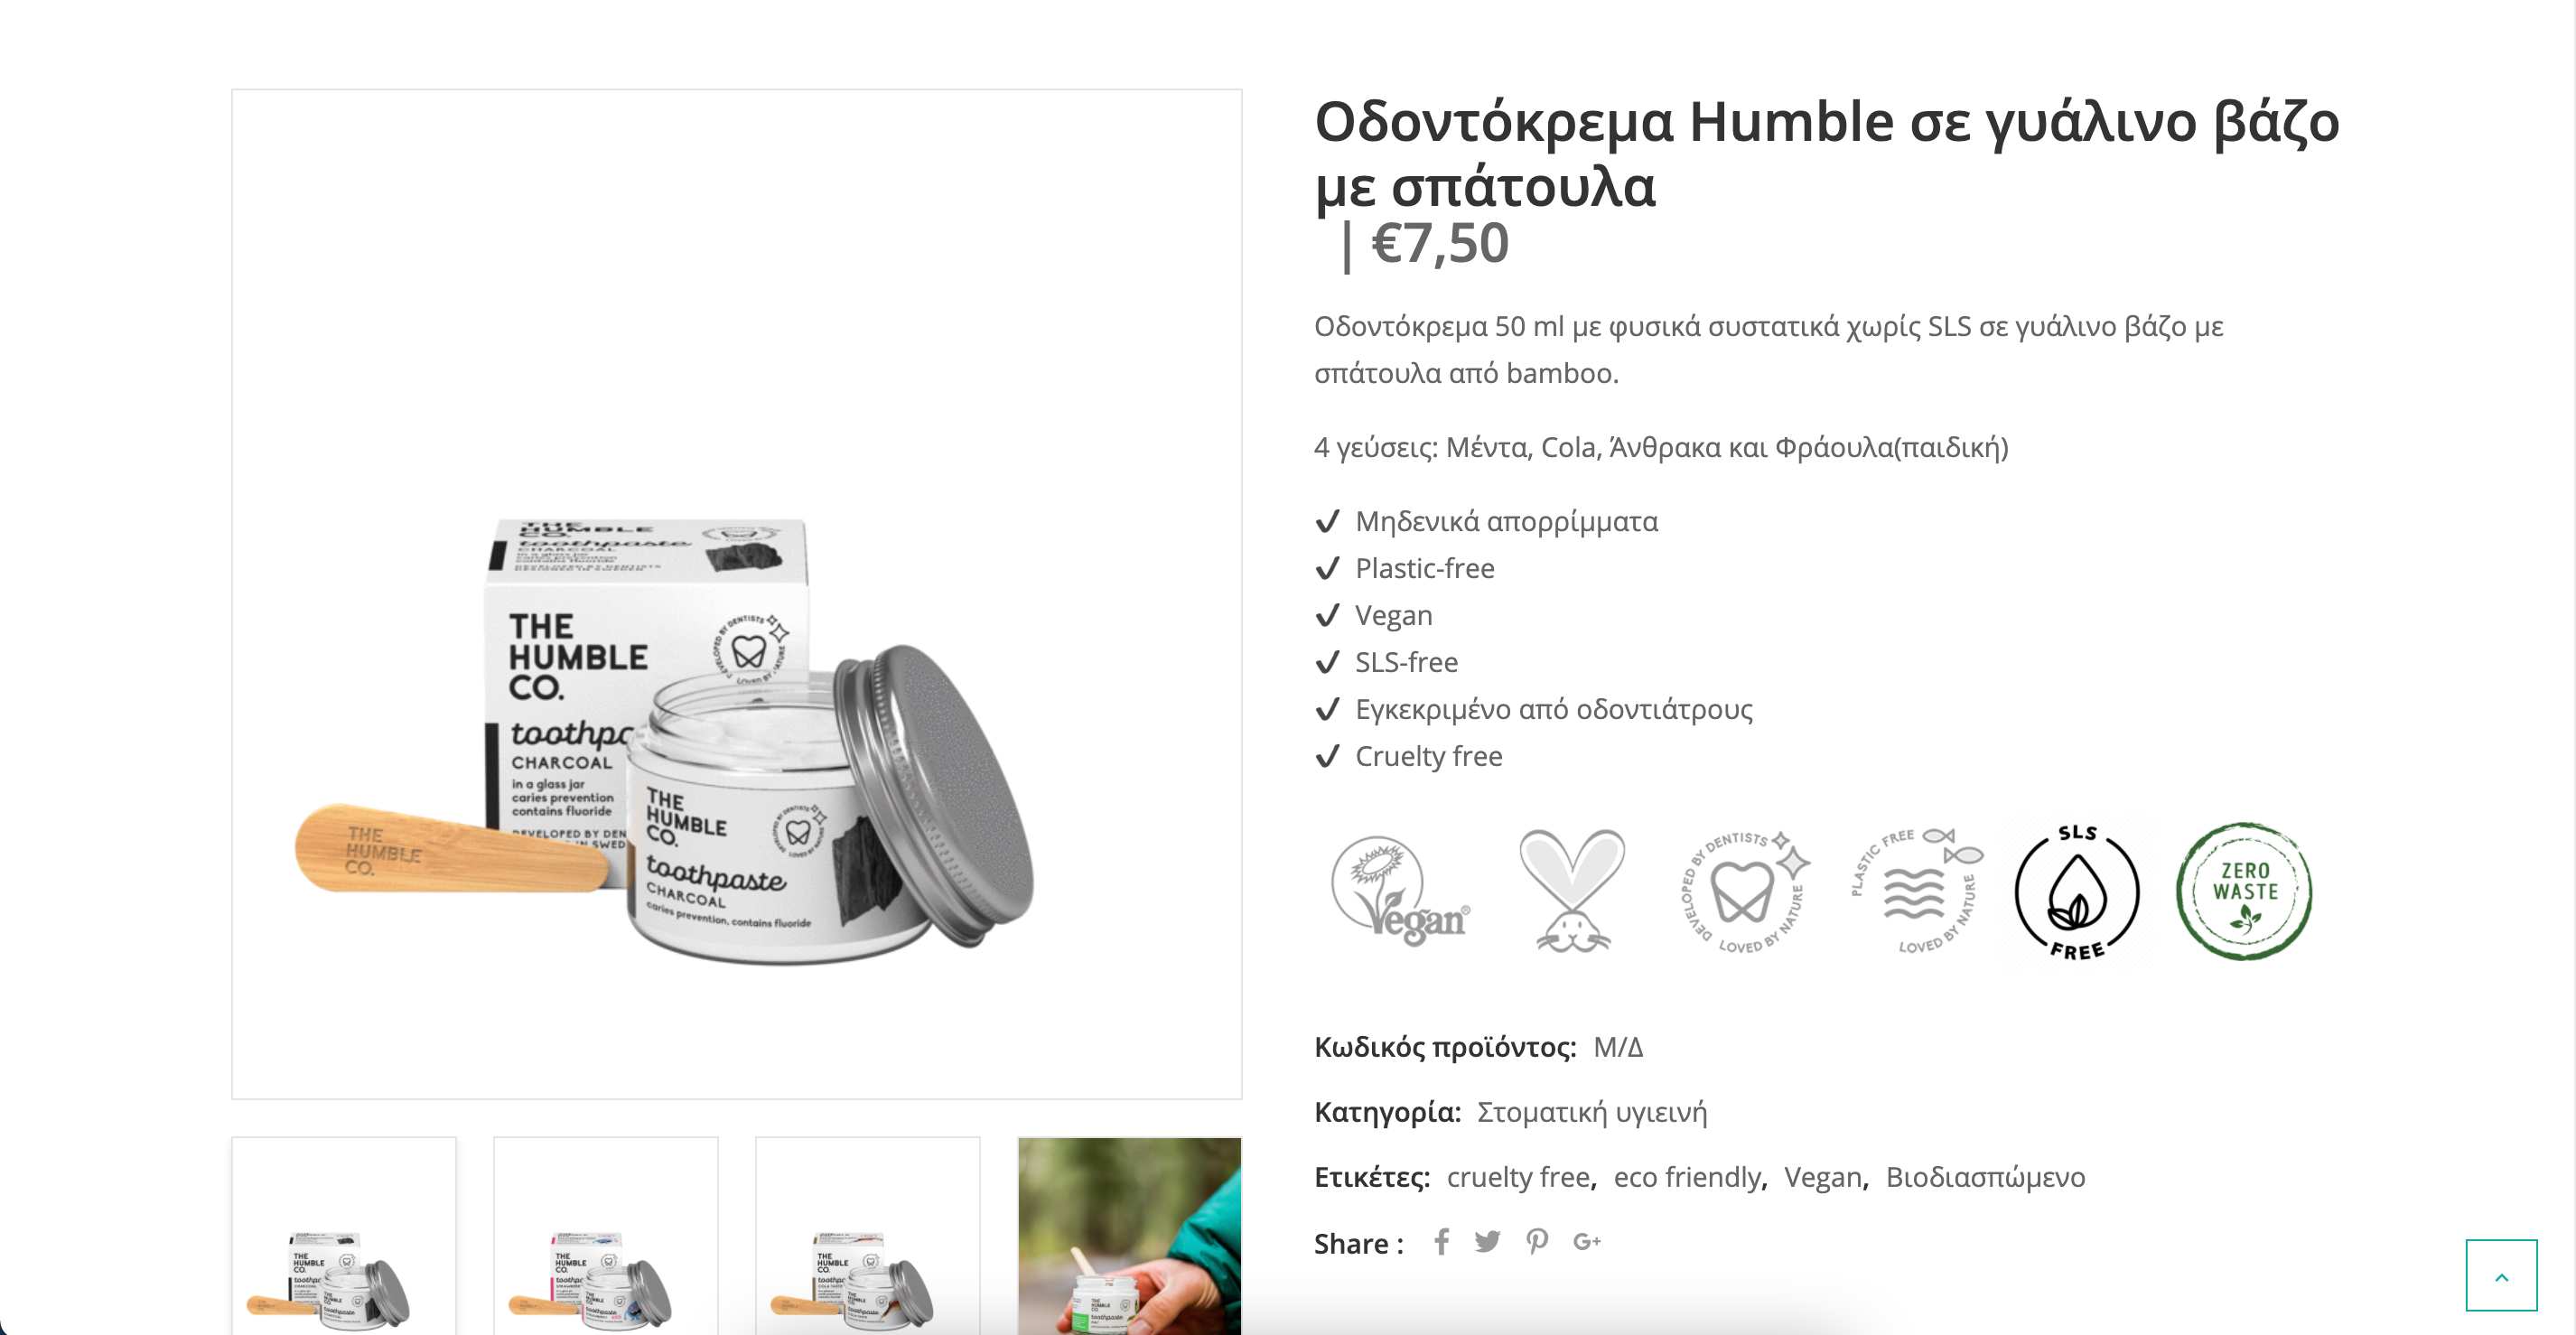
Task: Click the SLS Free badge
Action: point(2077,891)
